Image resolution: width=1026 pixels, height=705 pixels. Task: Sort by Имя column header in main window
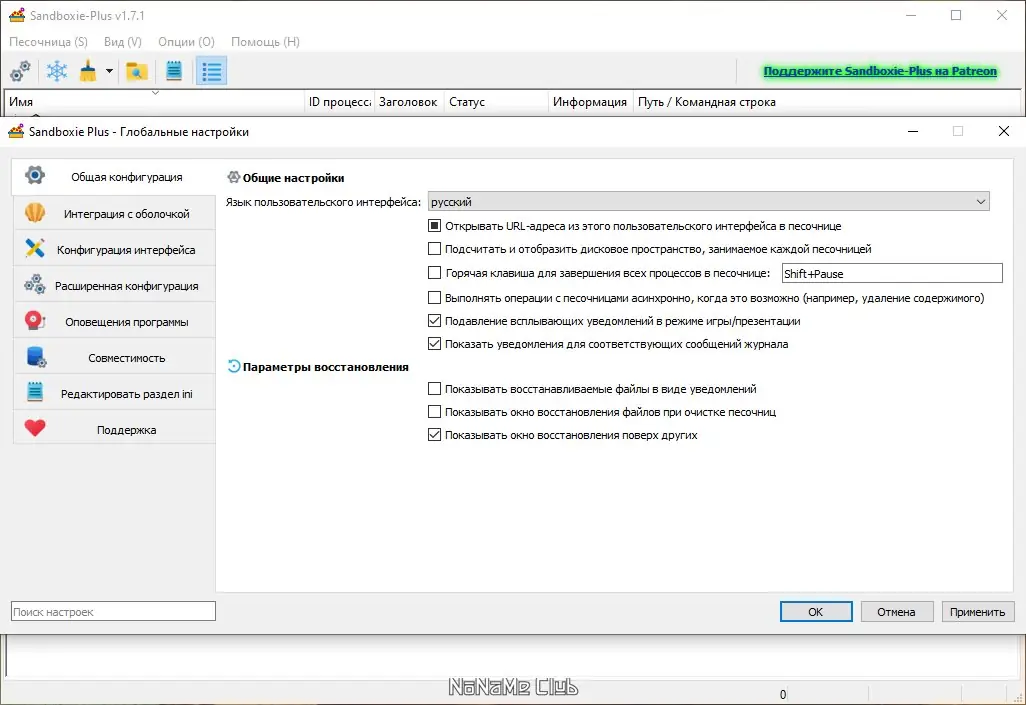(x=155, y=102)
